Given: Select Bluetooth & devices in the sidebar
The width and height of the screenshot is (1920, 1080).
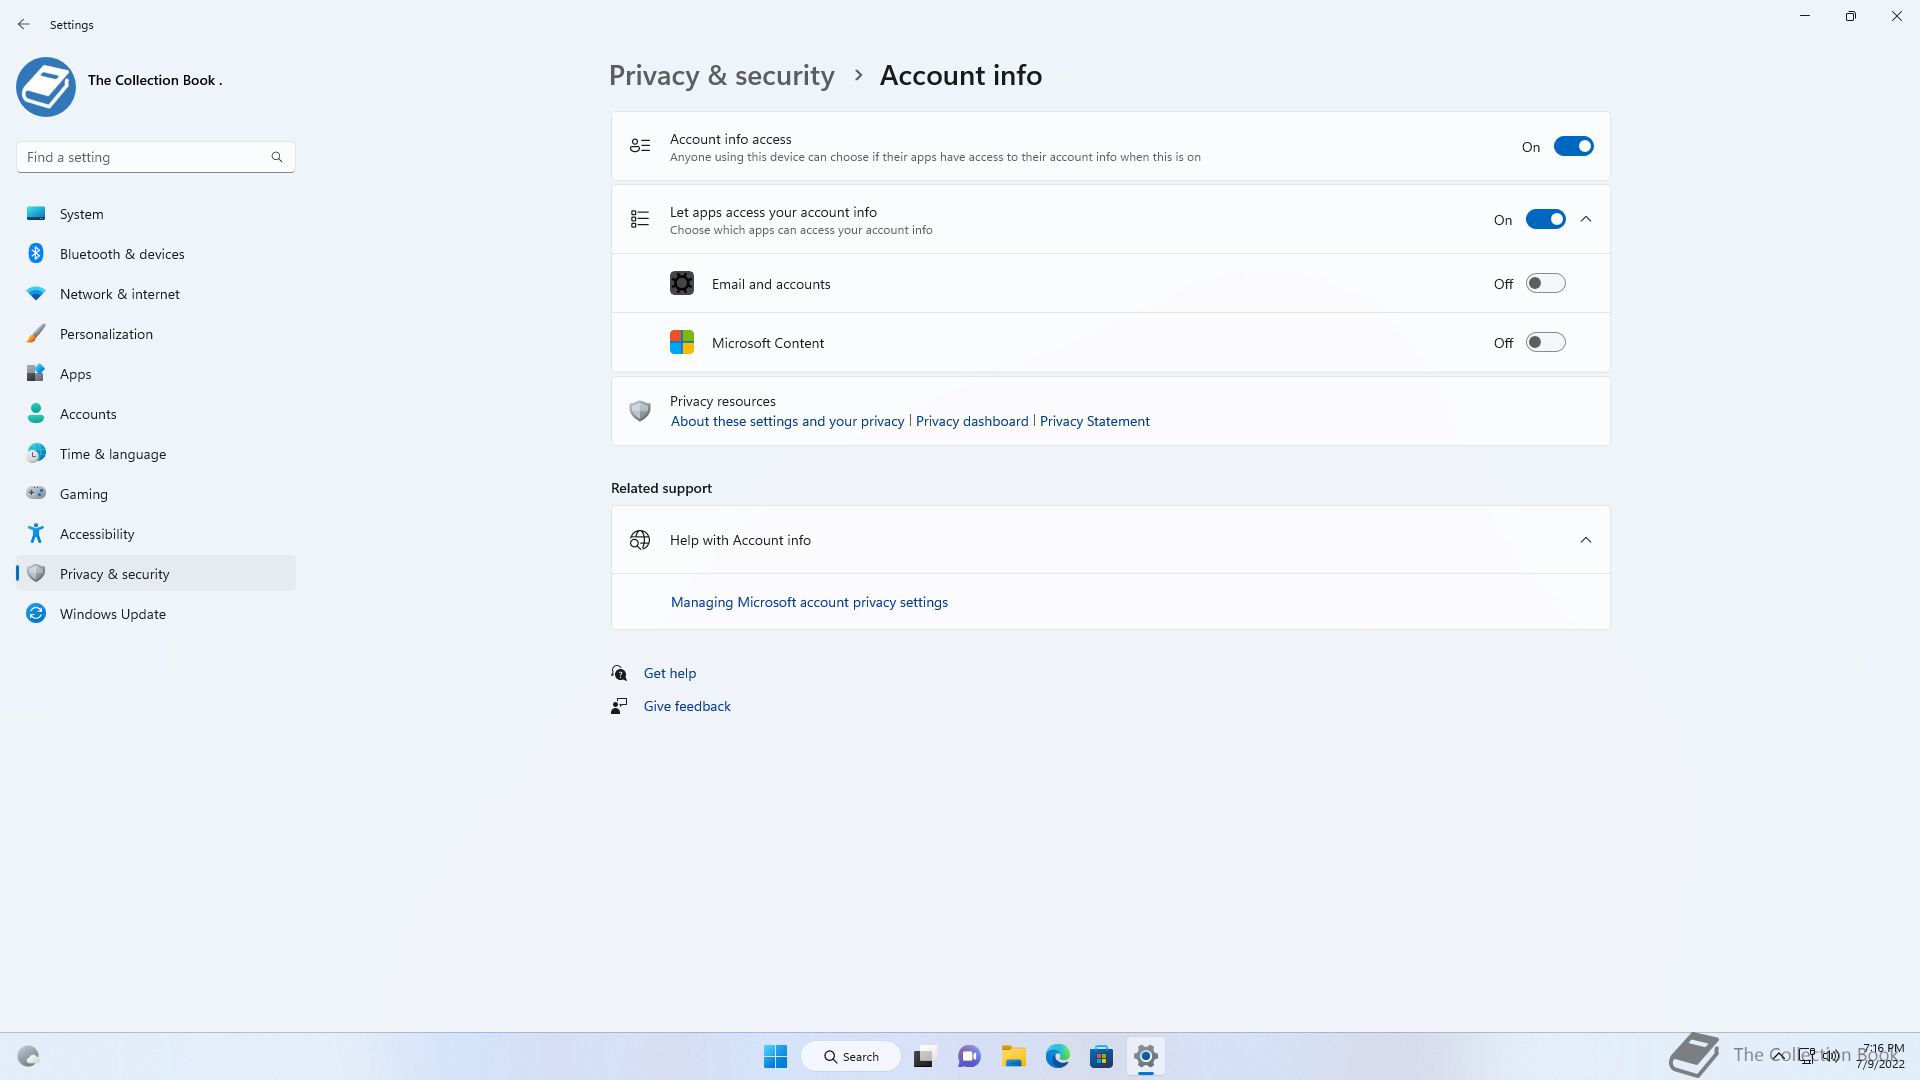Looking at the screenshot, I should [156, 254].
